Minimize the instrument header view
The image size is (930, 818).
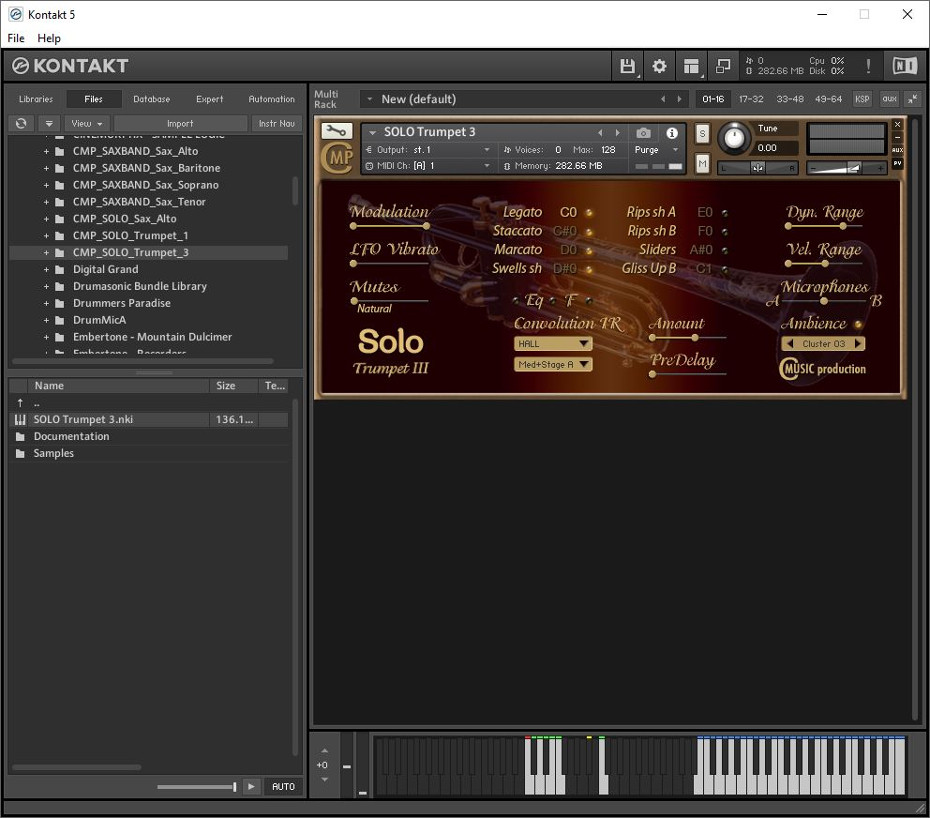pos(897,137)
